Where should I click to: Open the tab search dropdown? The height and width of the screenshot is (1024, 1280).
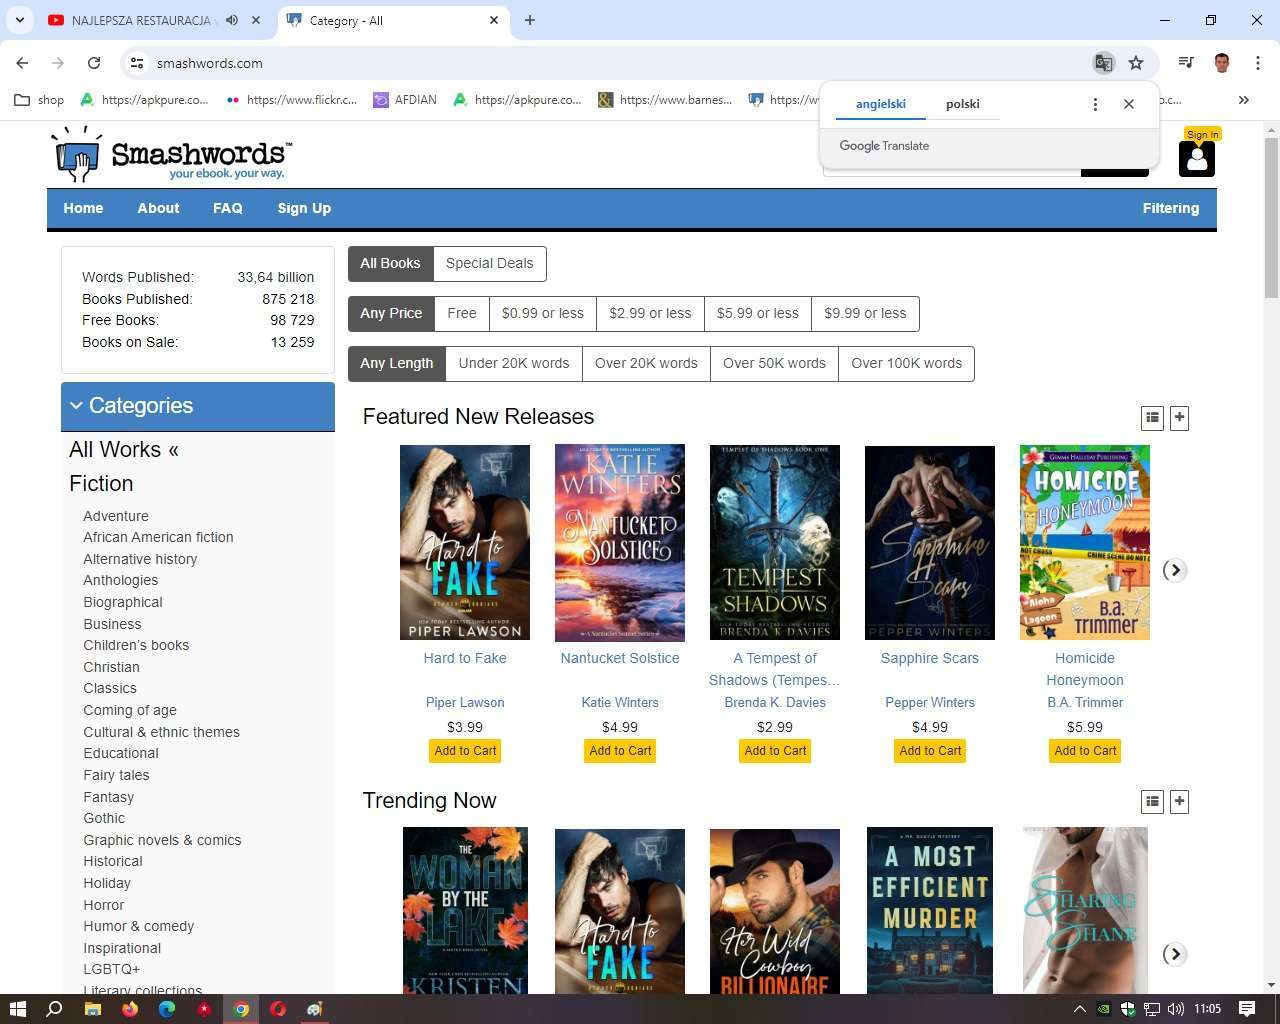click(19, 20)
